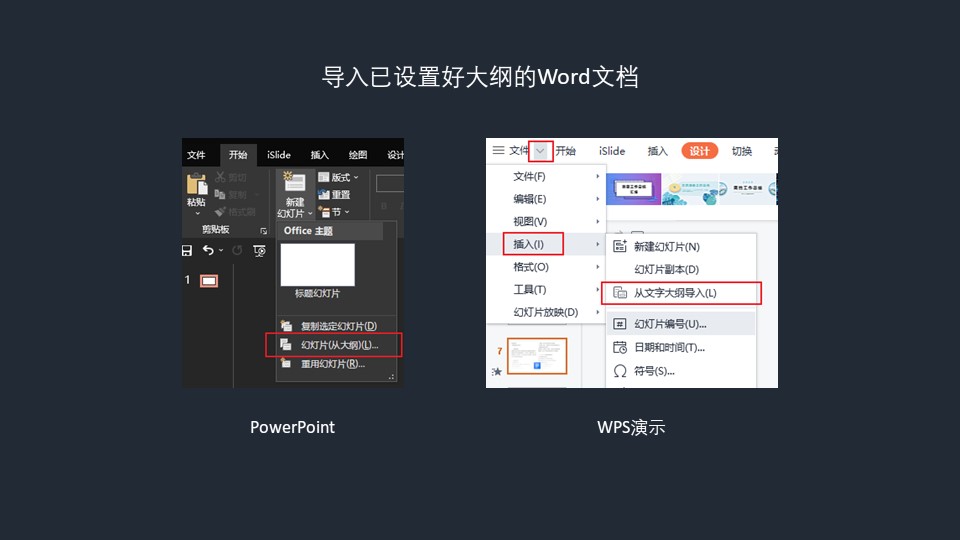Click the WPS hamburger menu icon
This screenshot has width=960, height=540.
[x=498, y=150]
